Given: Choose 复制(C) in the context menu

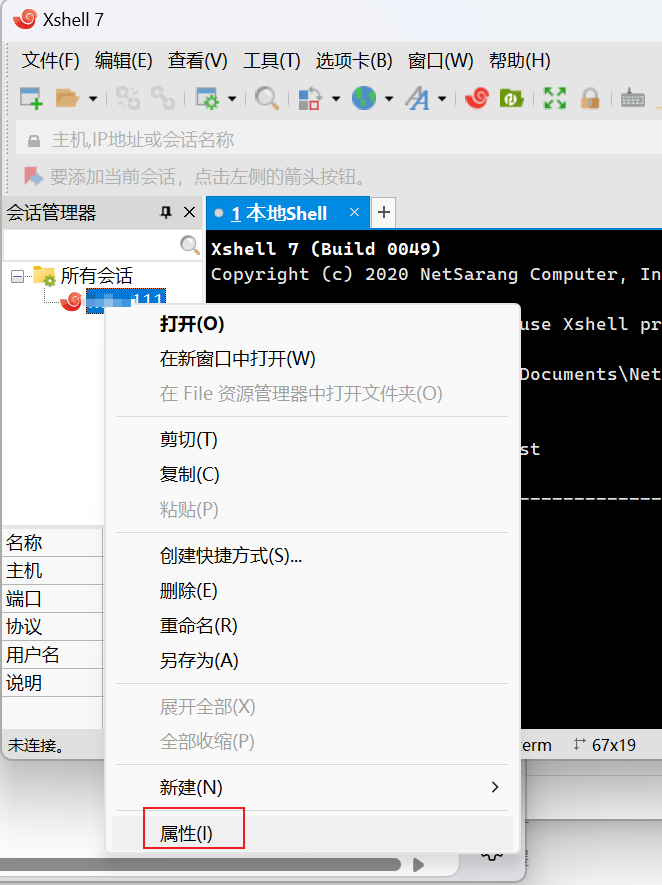Looking at the screenshot, I should (313, 474).
